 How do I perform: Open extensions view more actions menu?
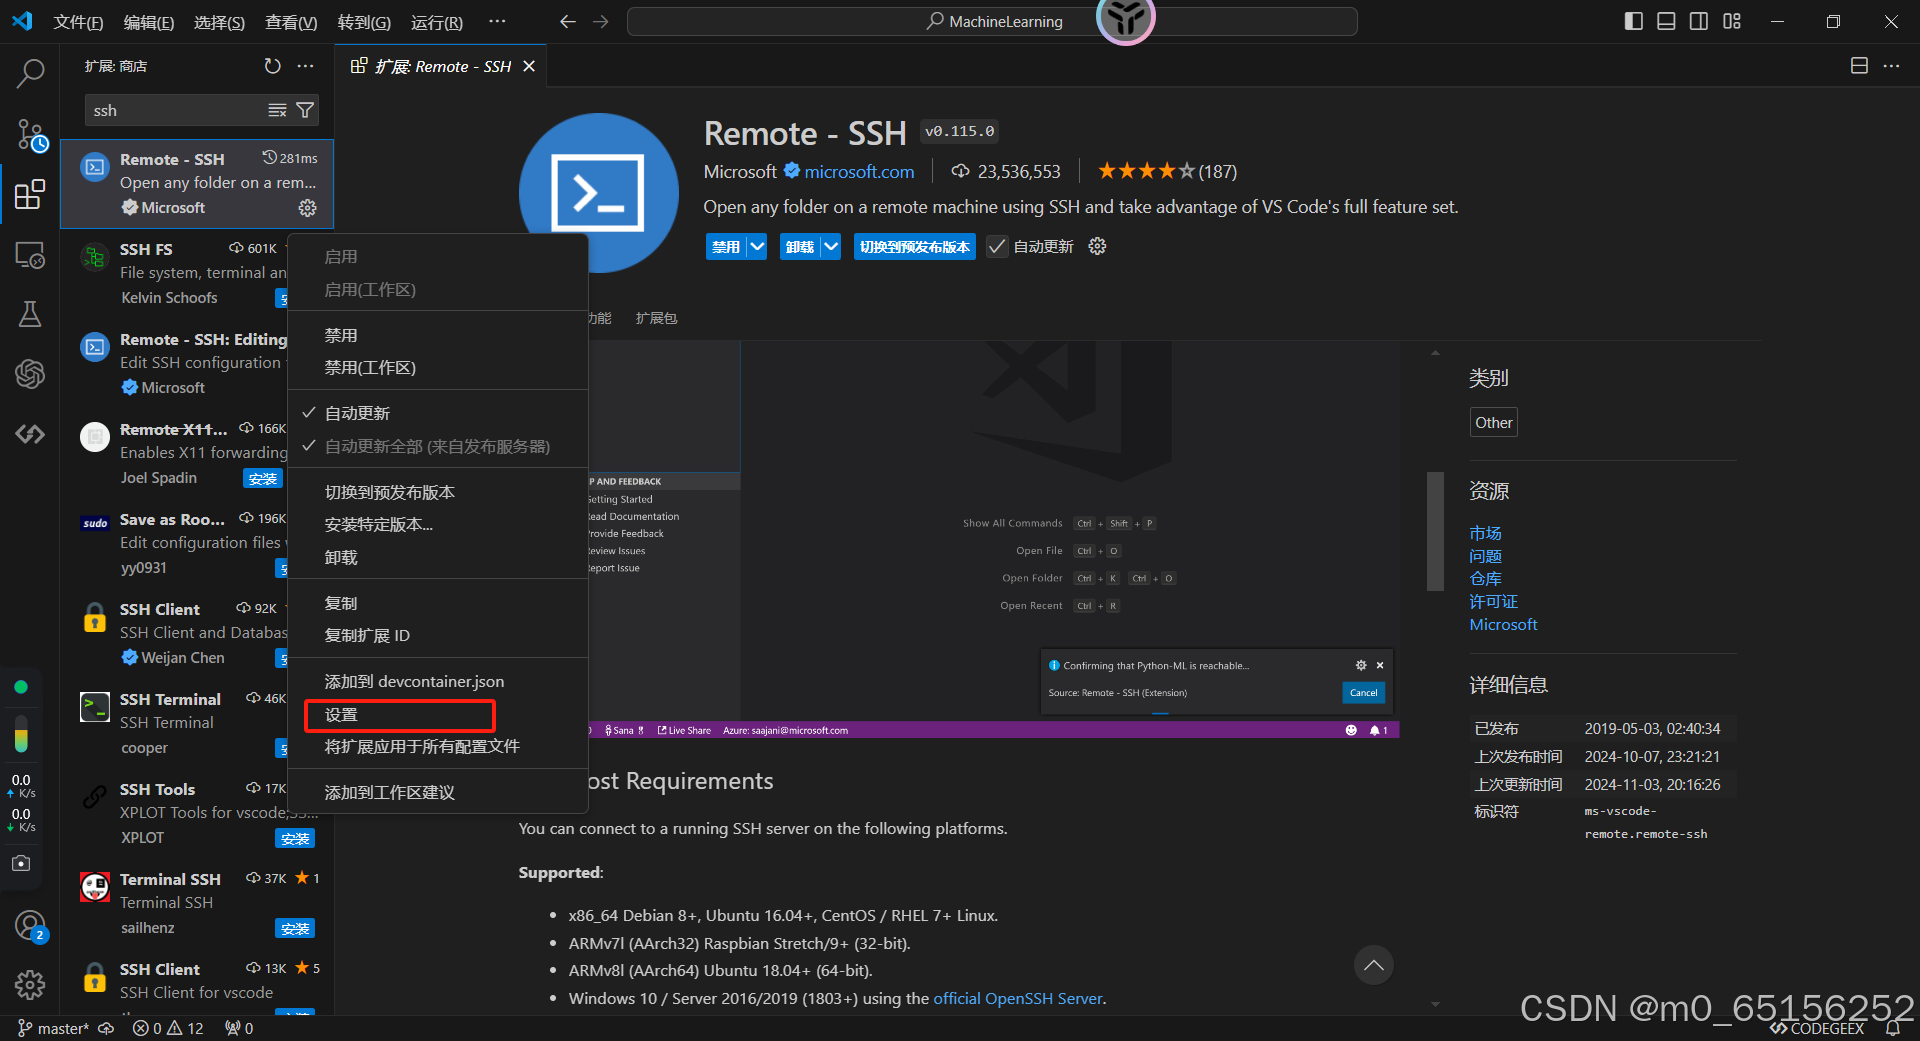[306, 66]
